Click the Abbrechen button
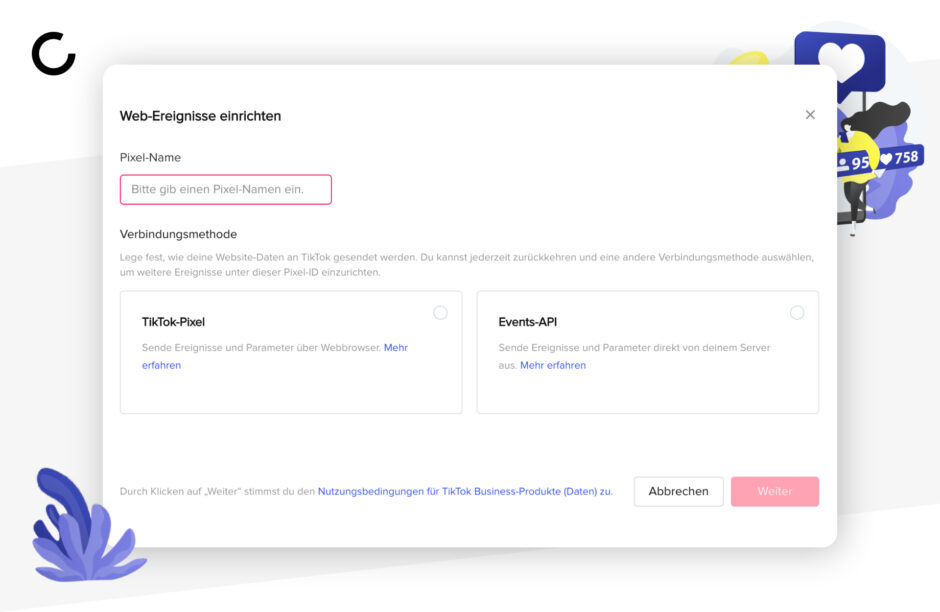 point(679,492)
